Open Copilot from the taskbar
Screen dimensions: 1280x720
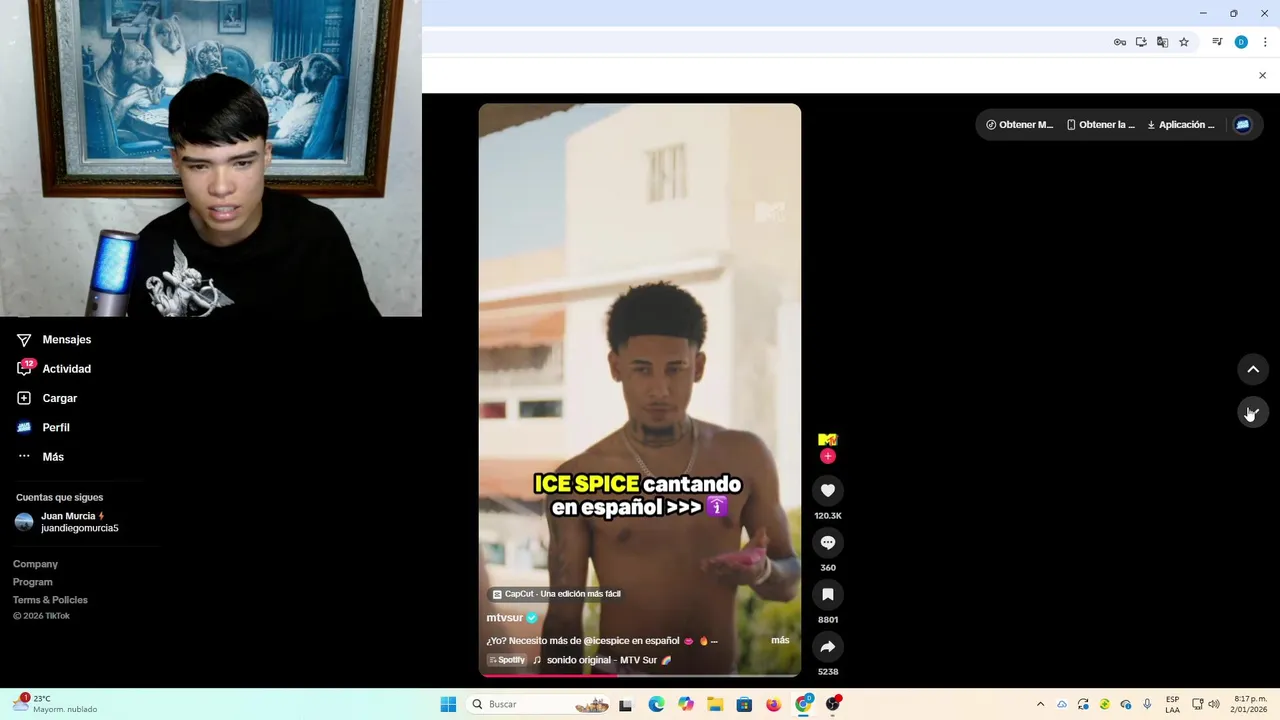[686, 704]
